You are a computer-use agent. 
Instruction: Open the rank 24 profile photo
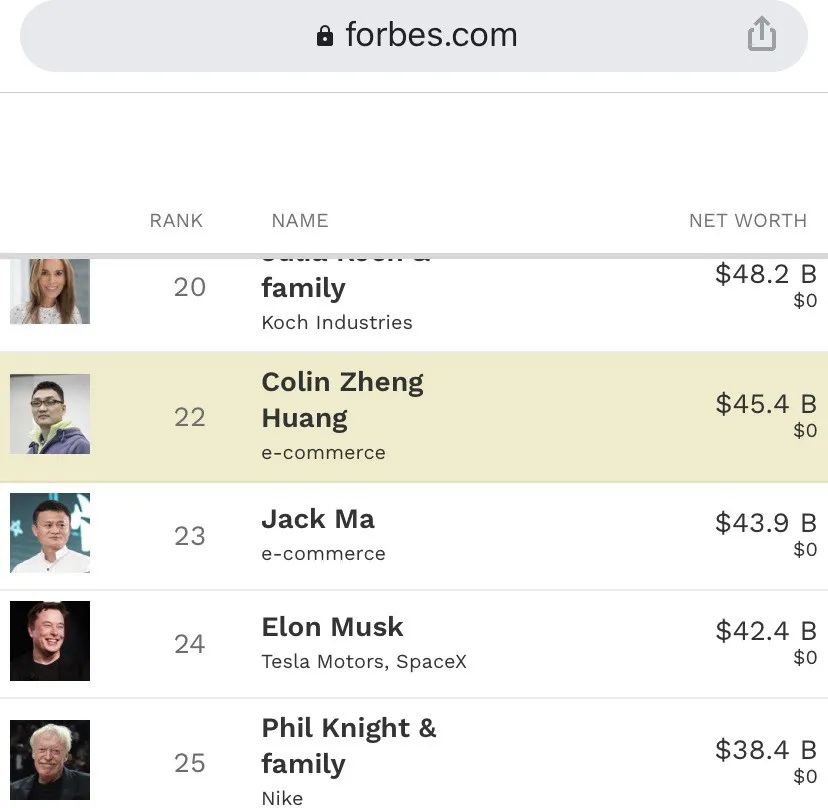click(50, 641)
